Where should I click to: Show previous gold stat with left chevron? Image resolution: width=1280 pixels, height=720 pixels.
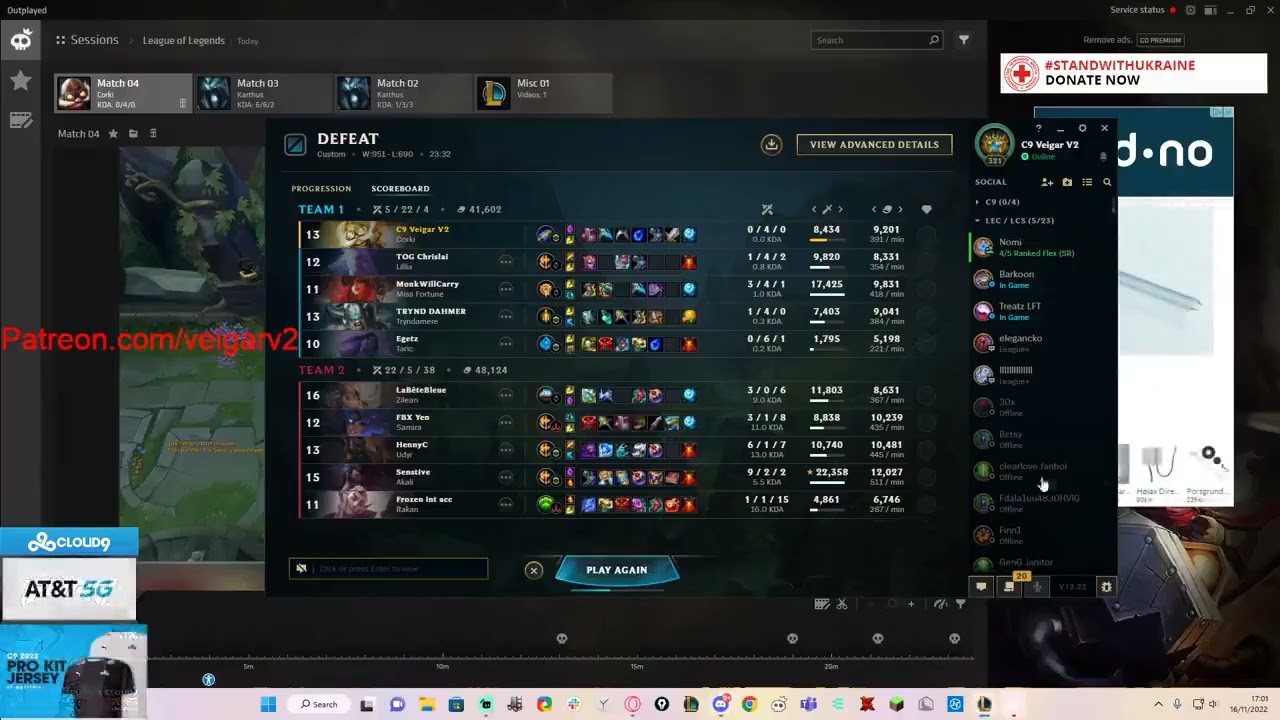click(874, 209)
